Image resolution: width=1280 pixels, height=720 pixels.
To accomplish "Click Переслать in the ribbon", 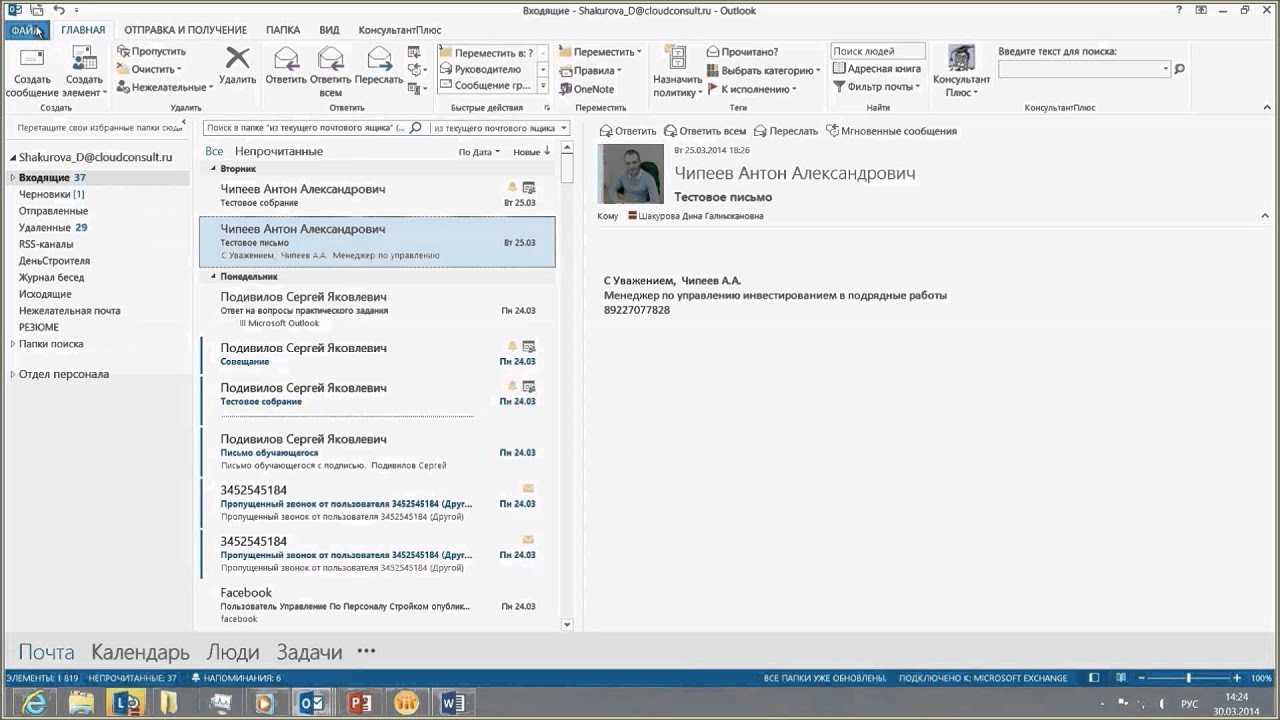I will 378,66.
